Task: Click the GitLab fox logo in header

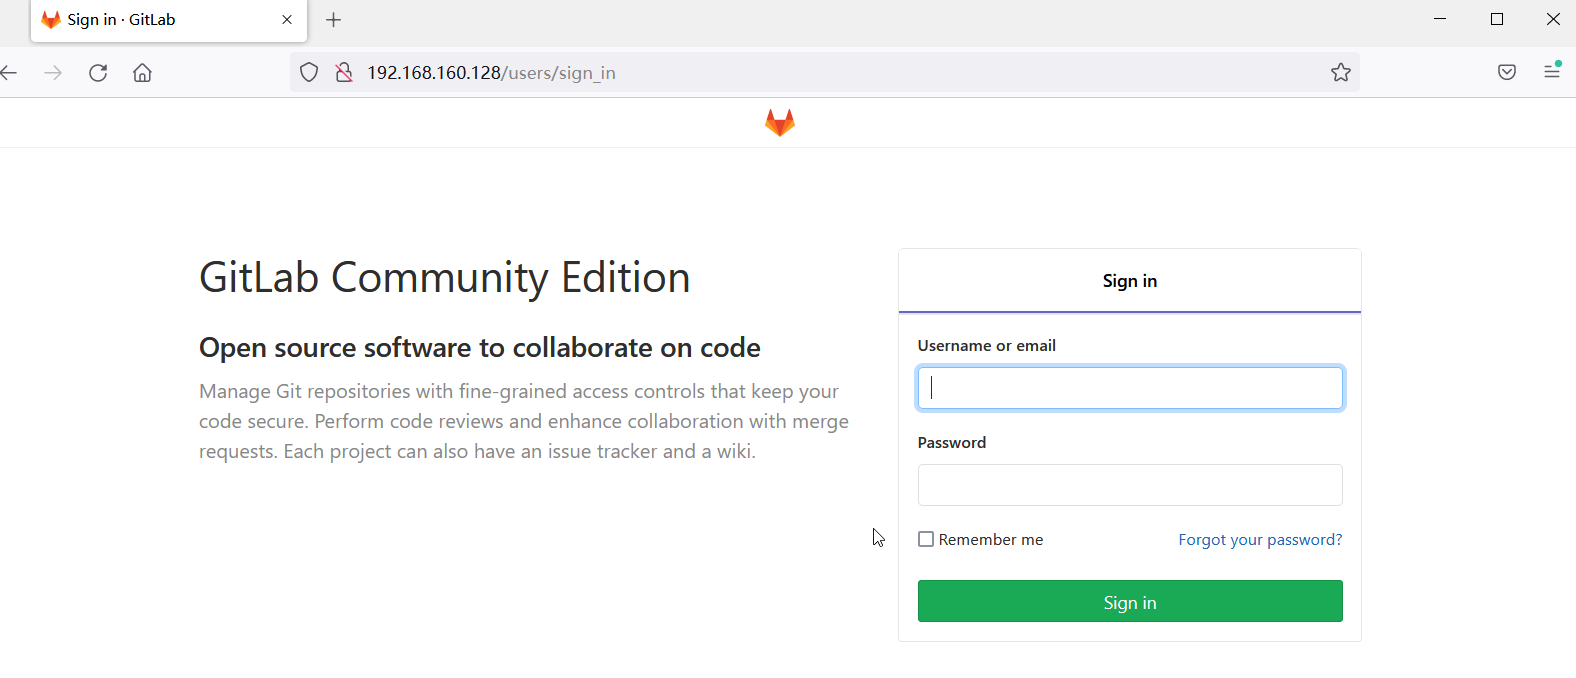Action: click(780, 123)
